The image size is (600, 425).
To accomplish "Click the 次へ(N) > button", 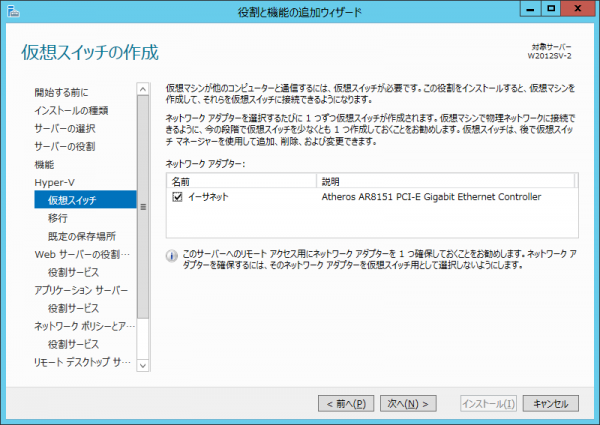I will click(x=409, y=403).
